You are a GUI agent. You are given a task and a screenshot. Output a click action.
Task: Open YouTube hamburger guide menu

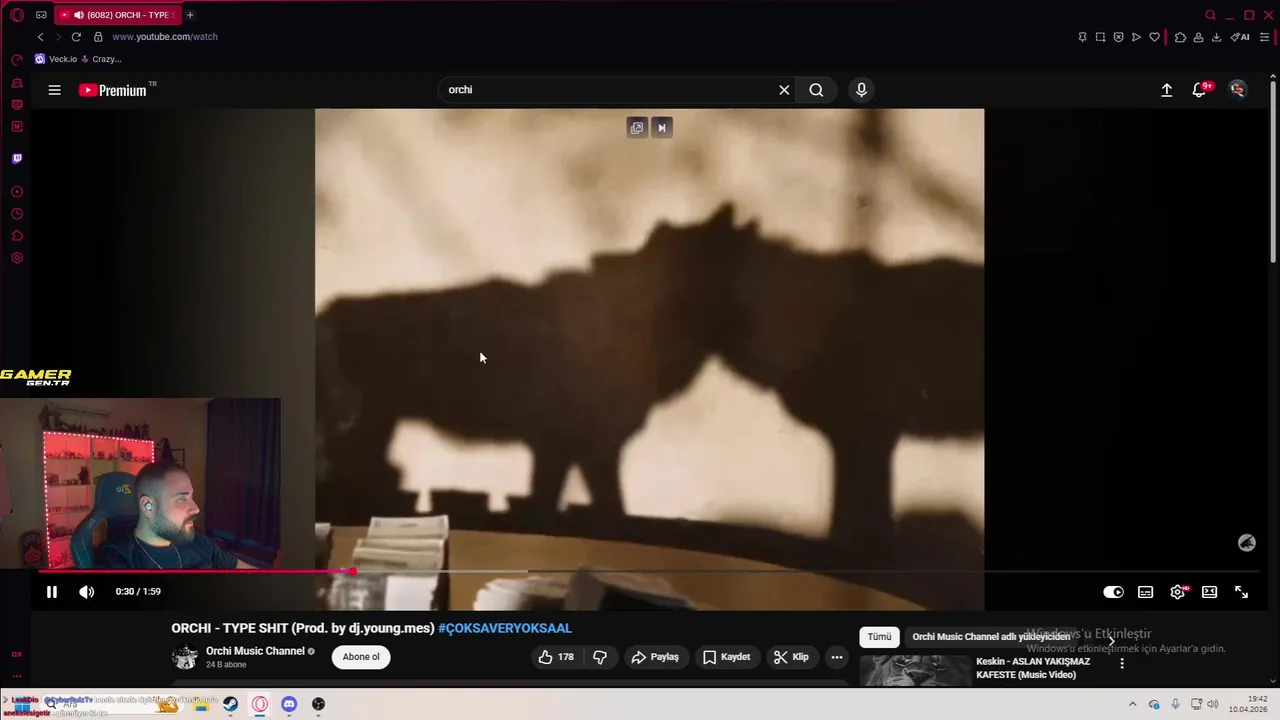coord(54,90)
